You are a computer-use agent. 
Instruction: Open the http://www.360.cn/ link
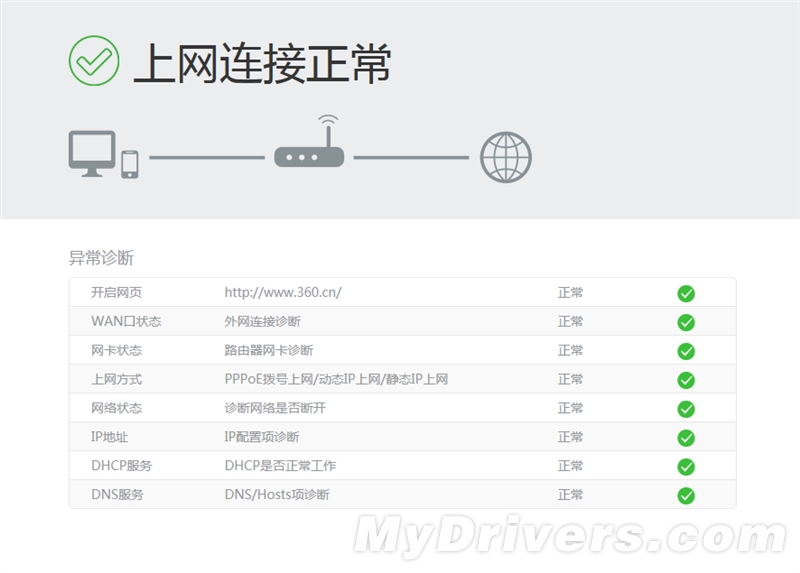pos(283,293)
